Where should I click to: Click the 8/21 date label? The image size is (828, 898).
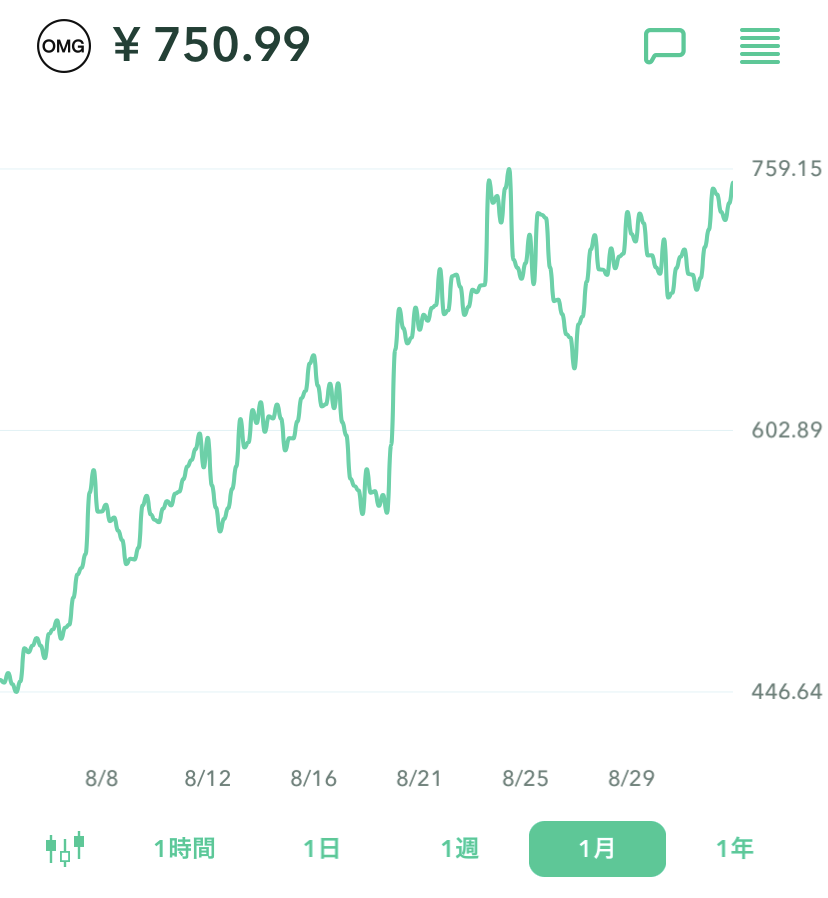pyautogui.click(x=420, y=779)
